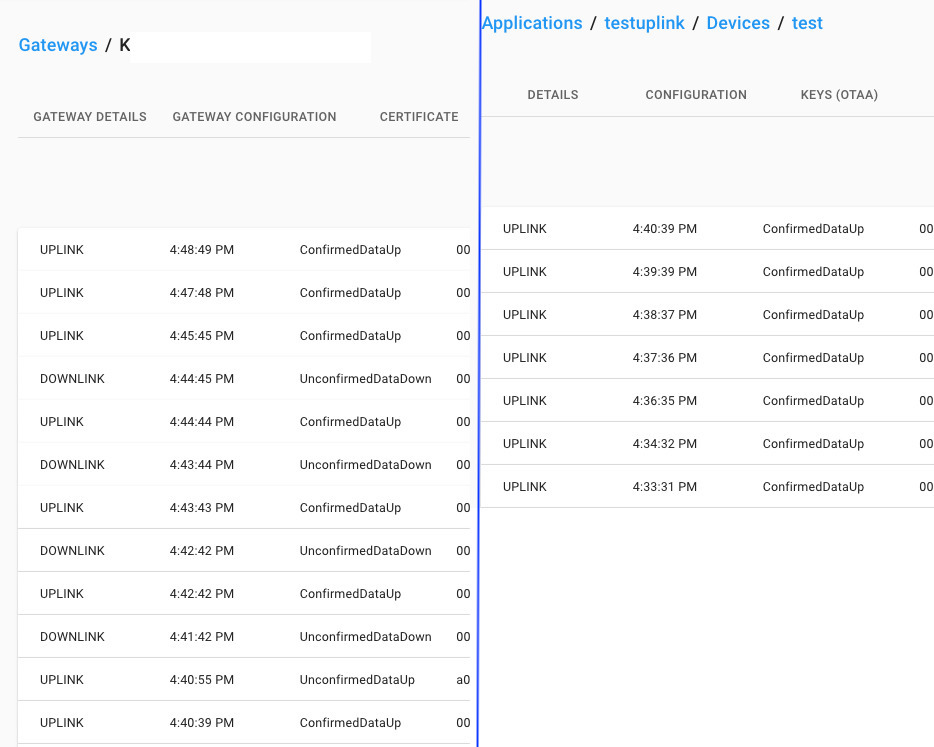Select the UnconfirmedDataUp row at 4:40:55 PM
Image resolution: width=934 pixels, height=747 pixels.
point(244,679)
